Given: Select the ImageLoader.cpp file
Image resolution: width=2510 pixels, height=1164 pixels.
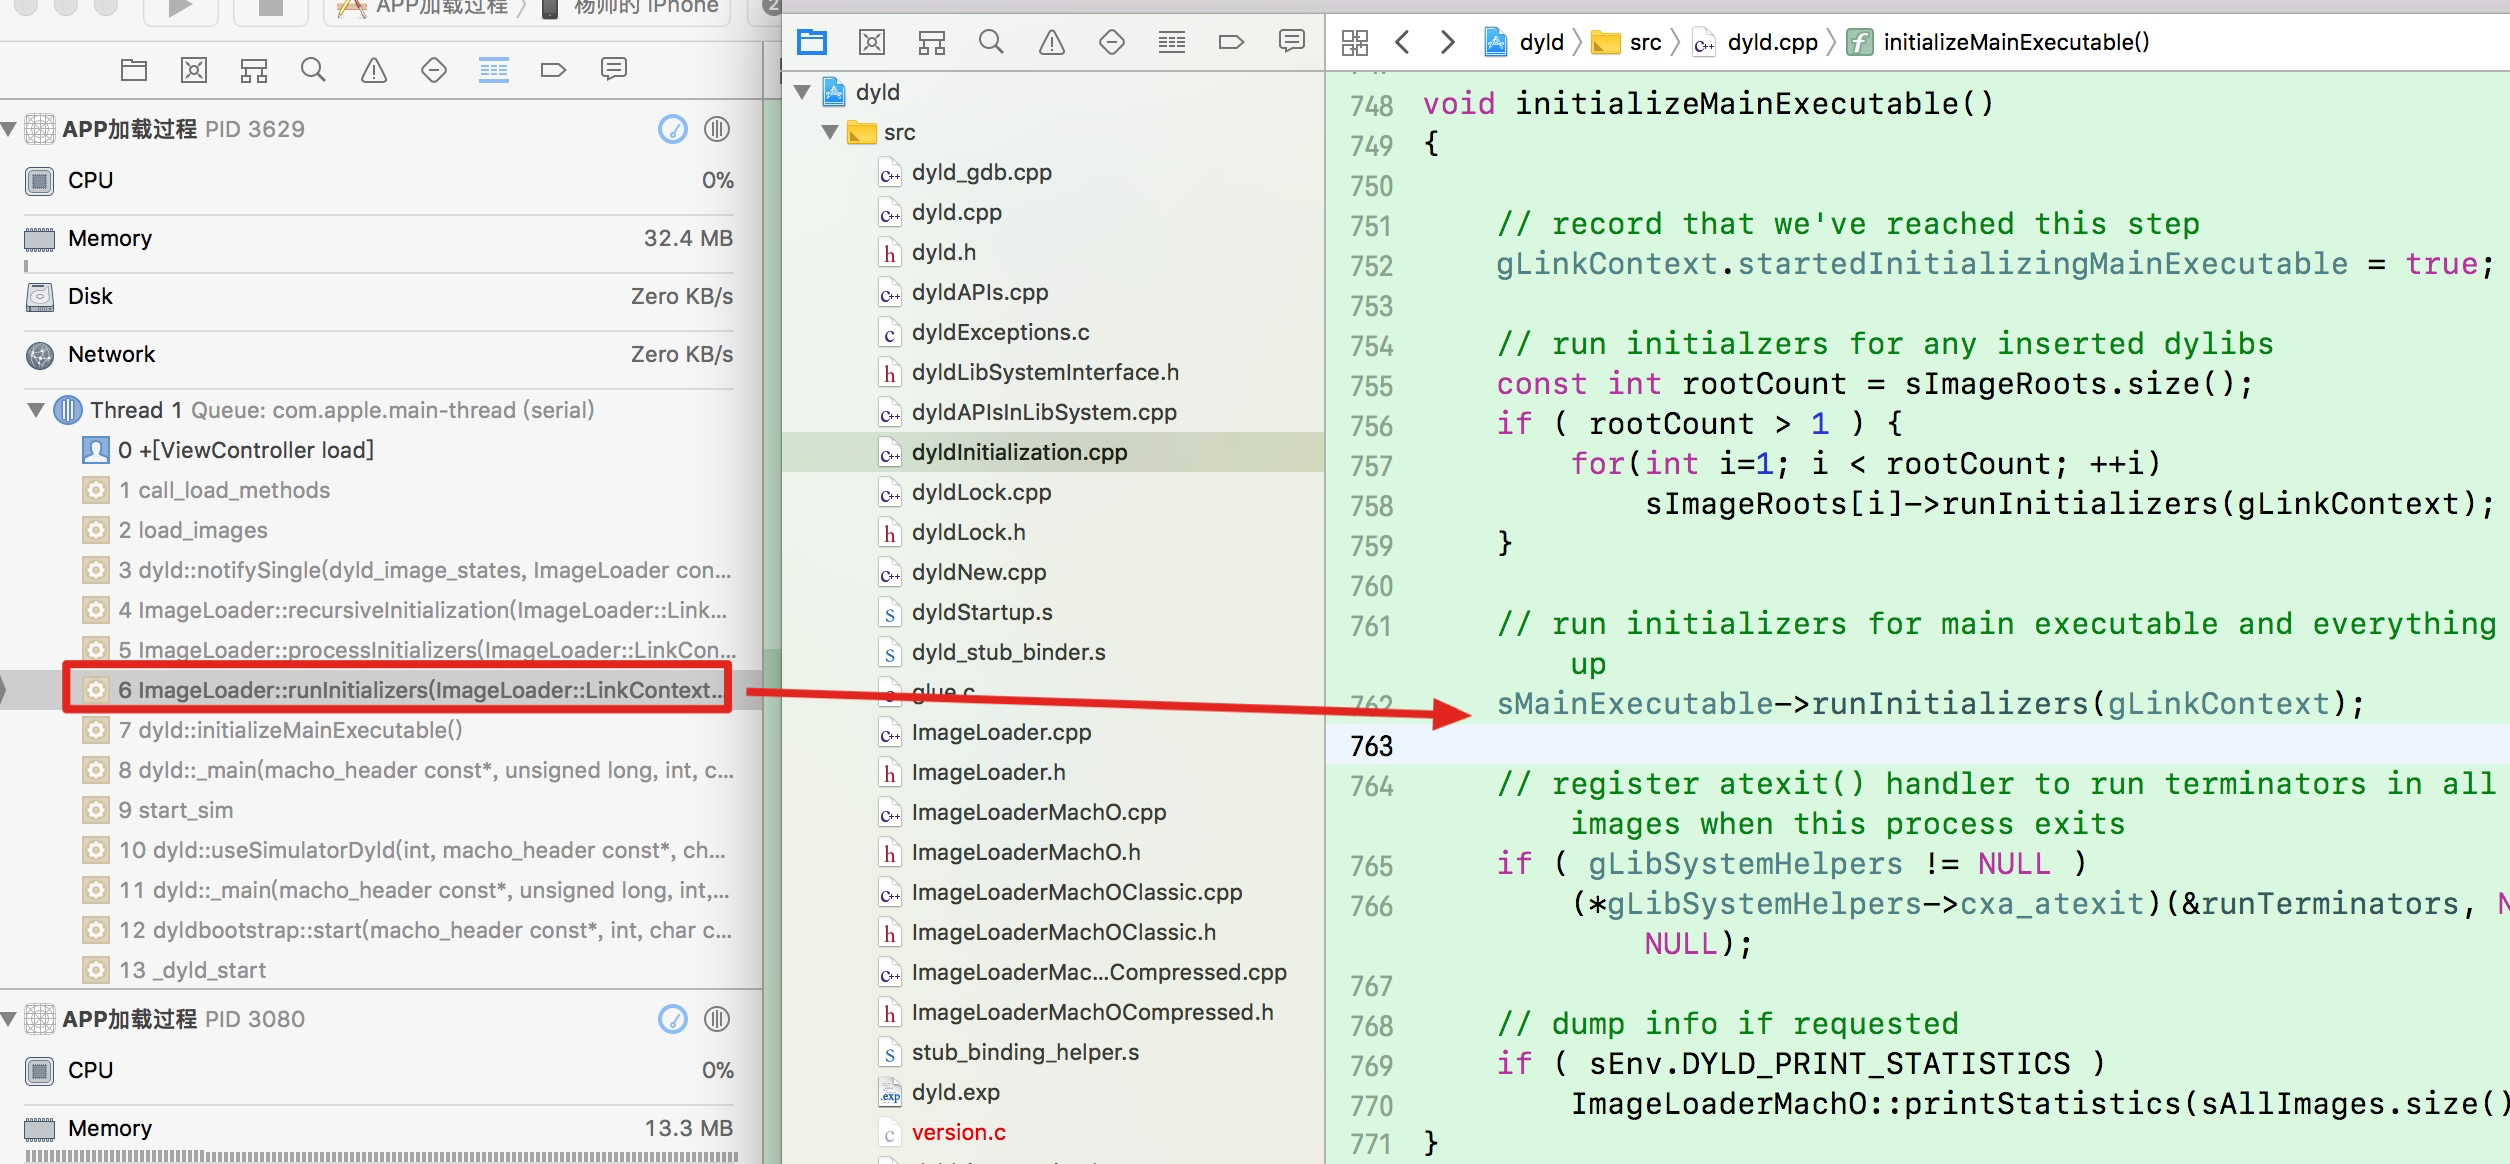Looking at the screenshot, I should click(1000, 732).
